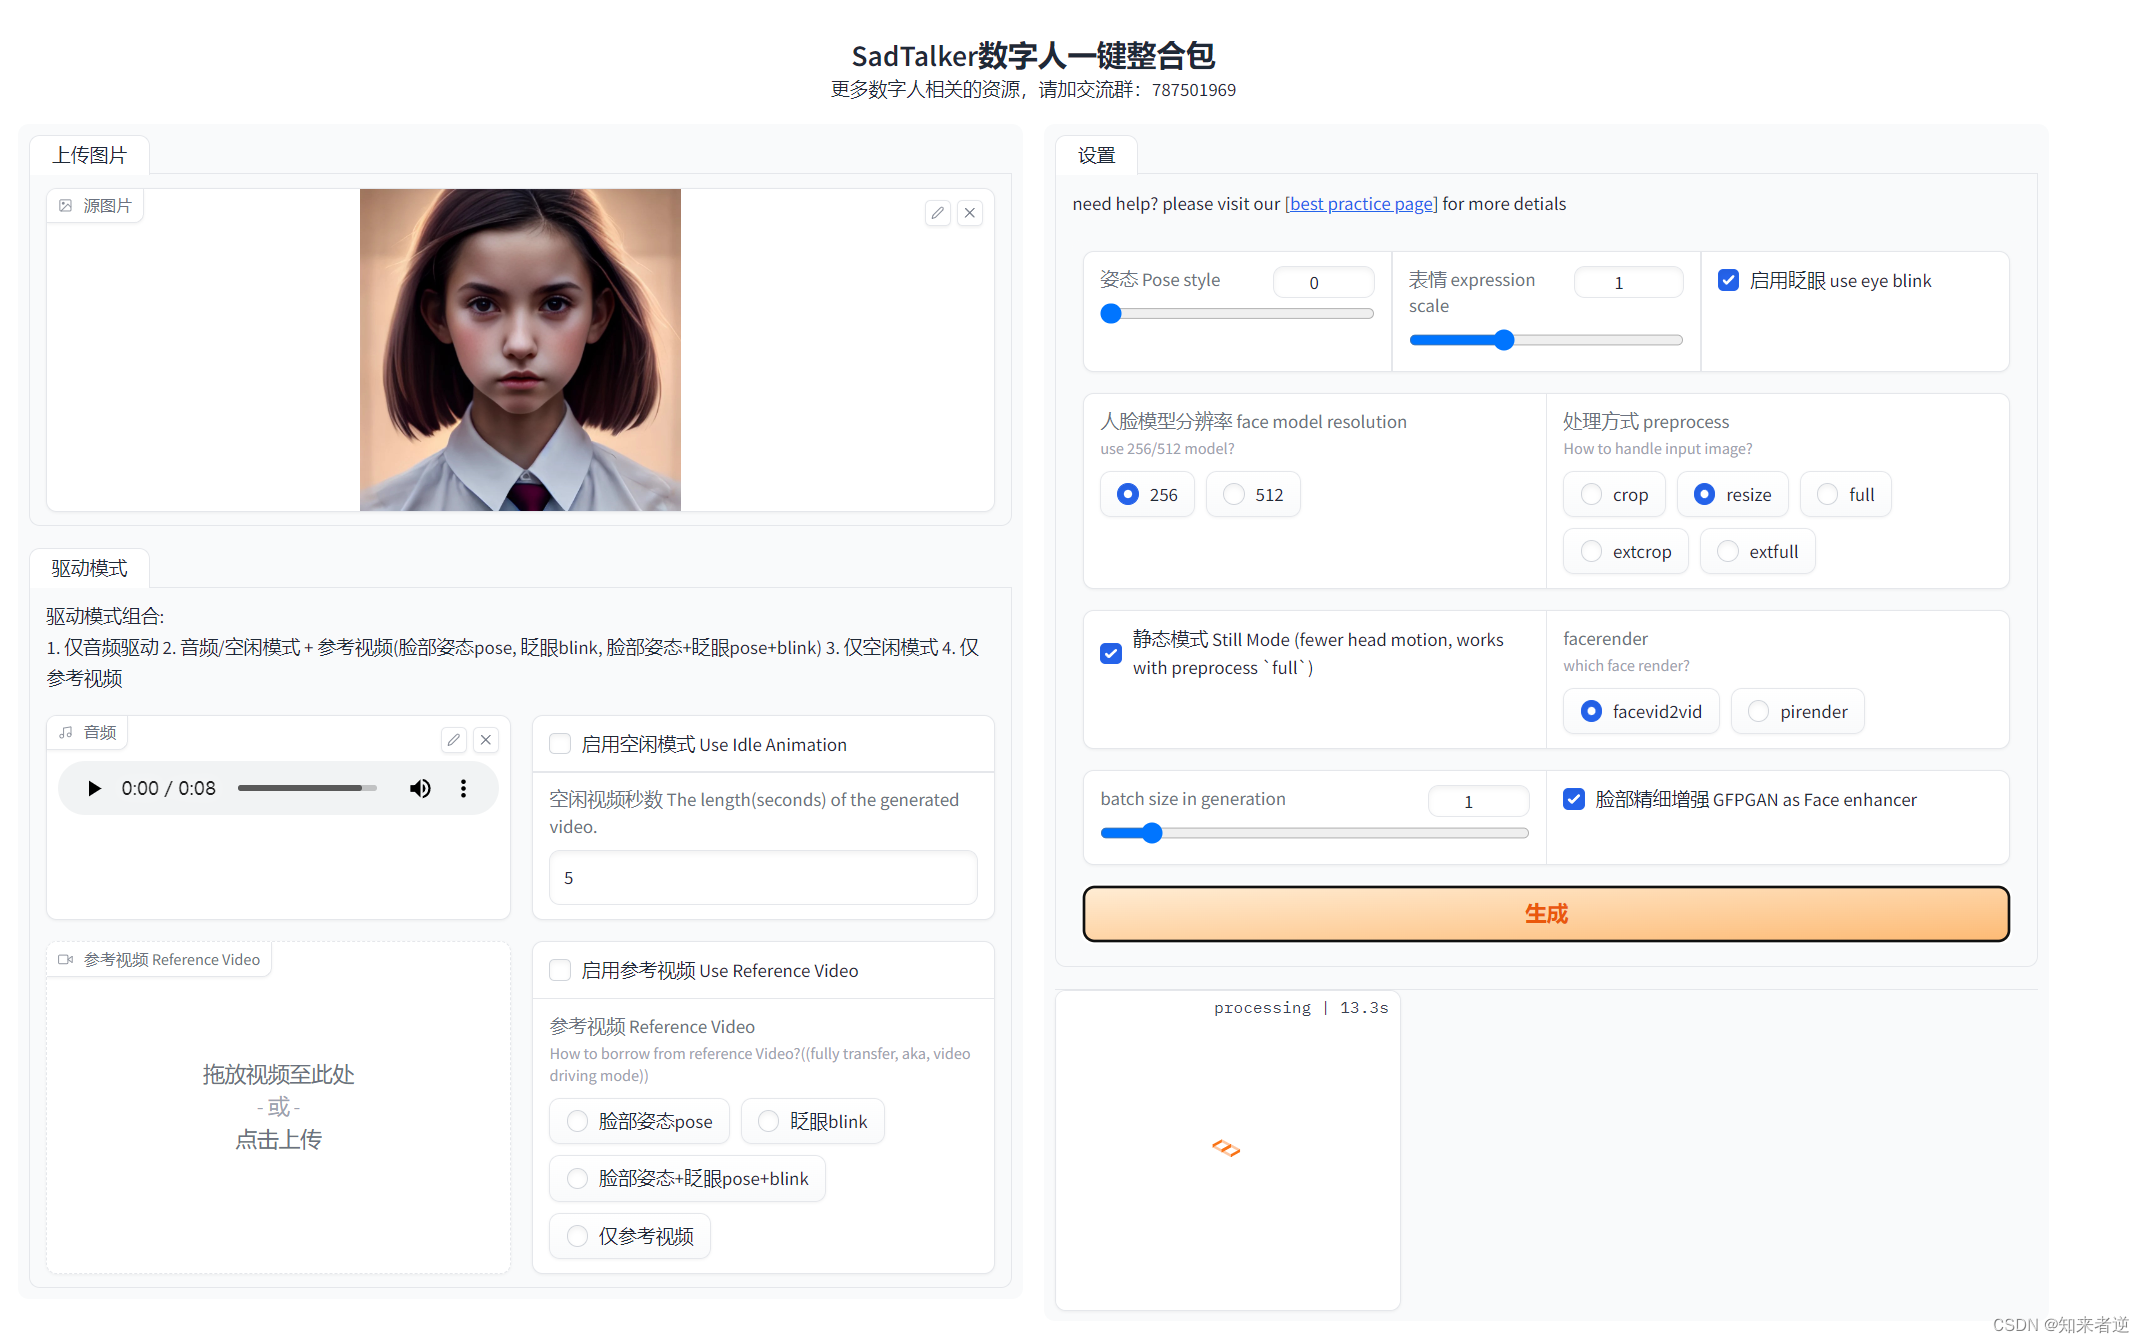The width and height of the screenshot is (2144, 1343).
Task: Enable 启用空闲模式 Use Idle Animation toggle
Action: (x=562, y=744)
